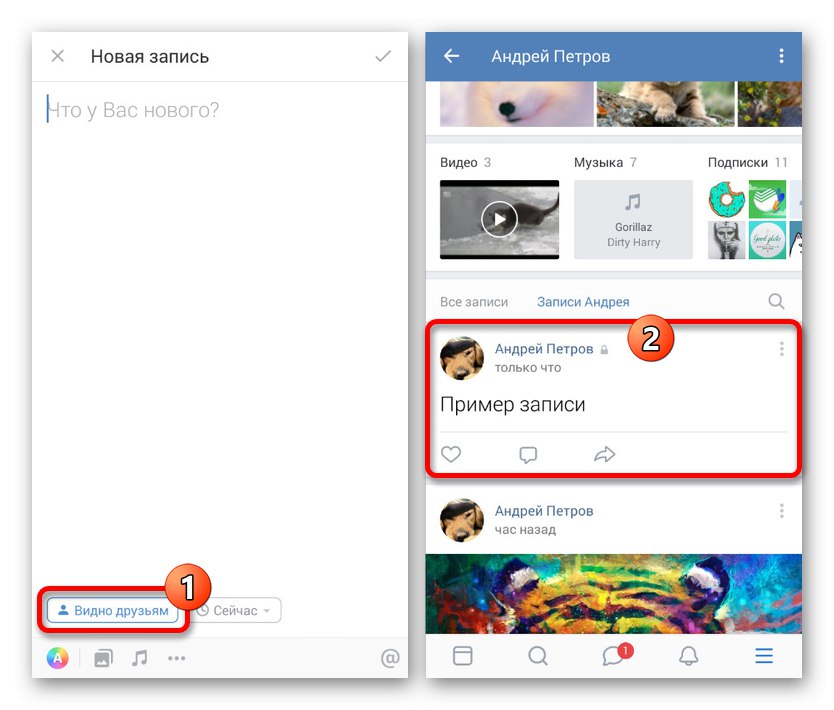Toggle 'Видно друзьям' visibility option

pyautogui.click(x=112, y=611)
